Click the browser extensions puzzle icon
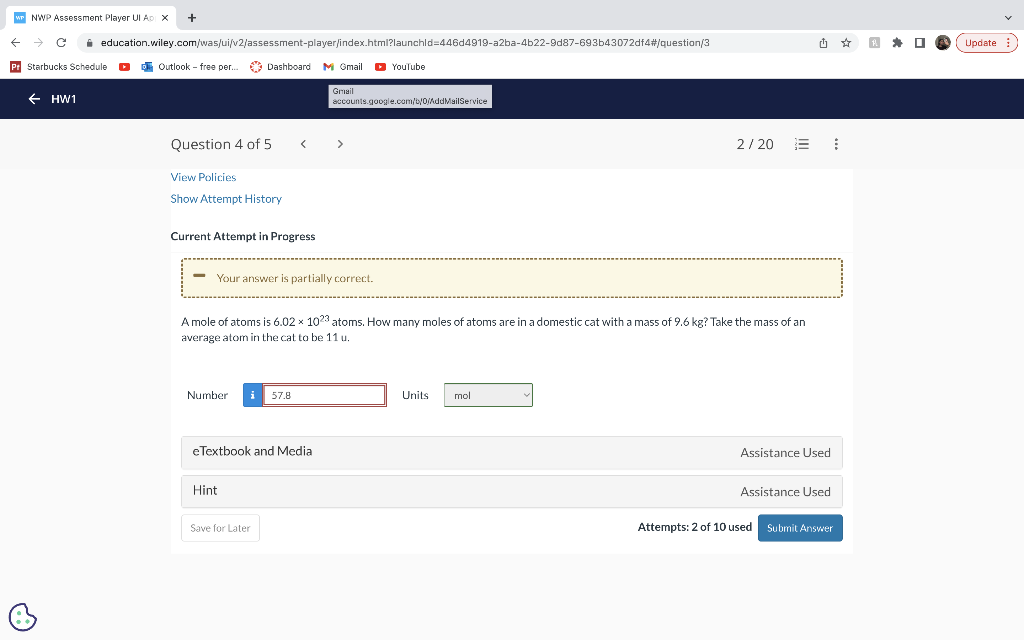 coord(896,44)
